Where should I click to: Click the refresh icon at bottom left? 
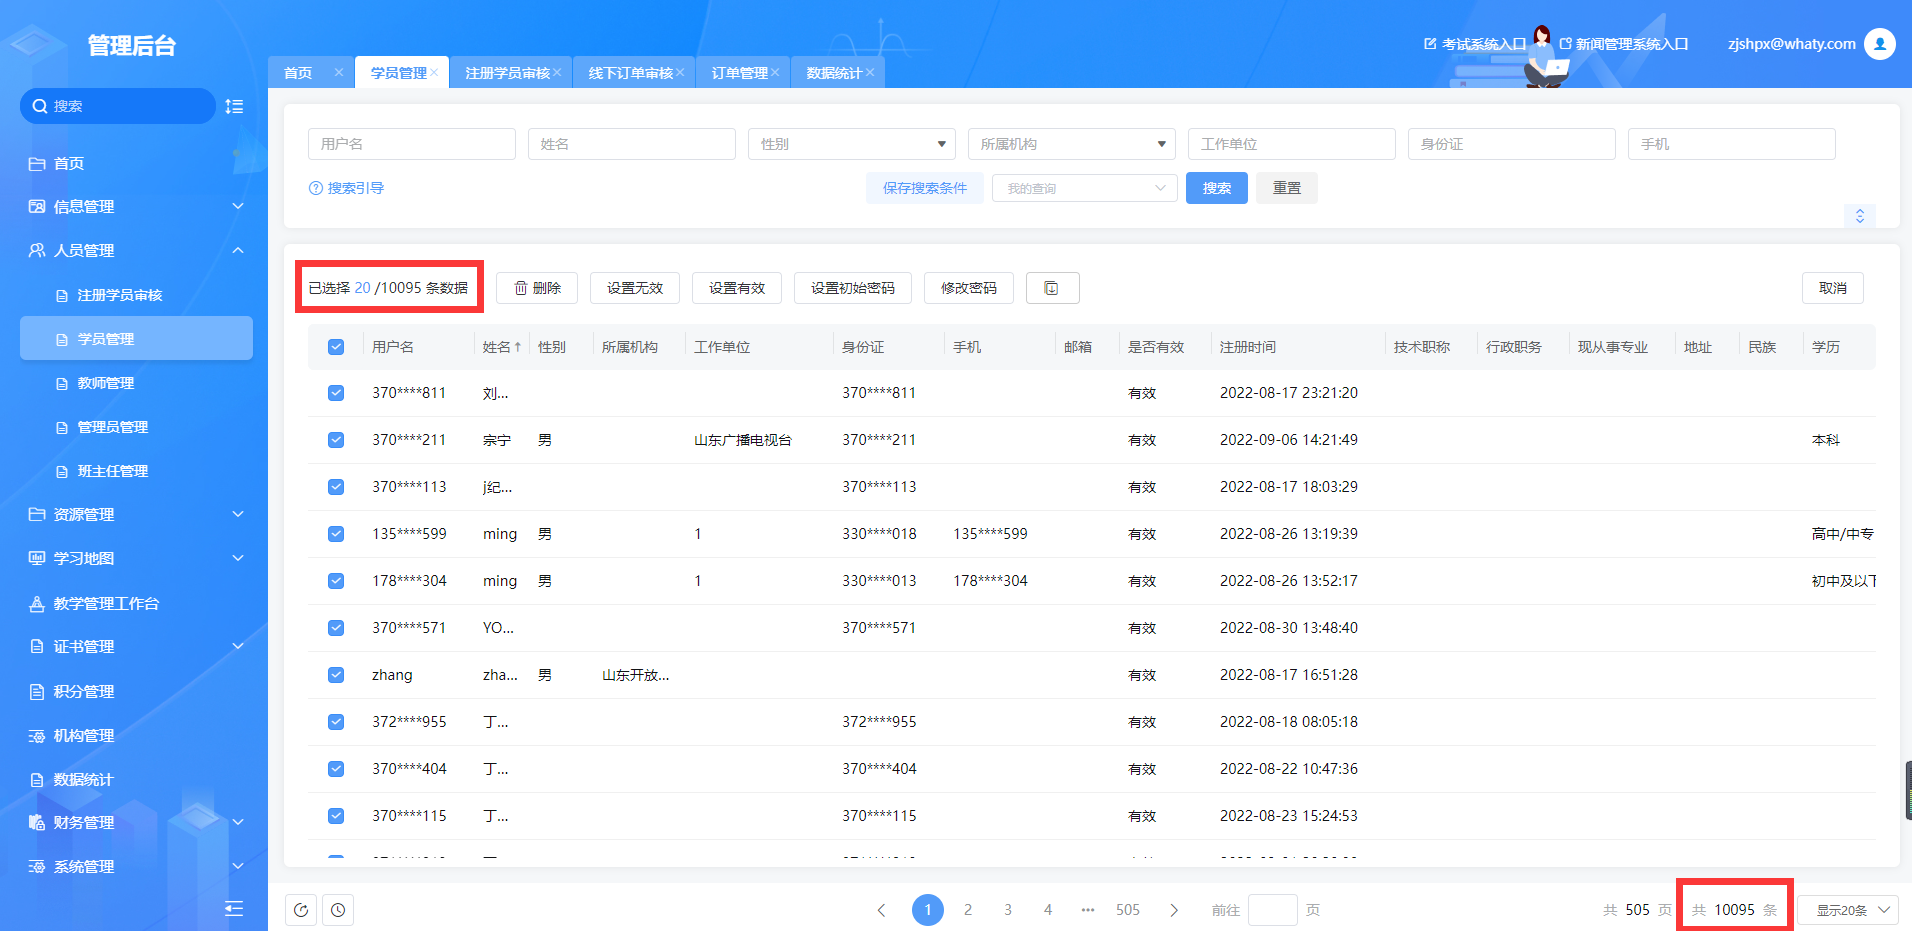(x=301, y=910)
